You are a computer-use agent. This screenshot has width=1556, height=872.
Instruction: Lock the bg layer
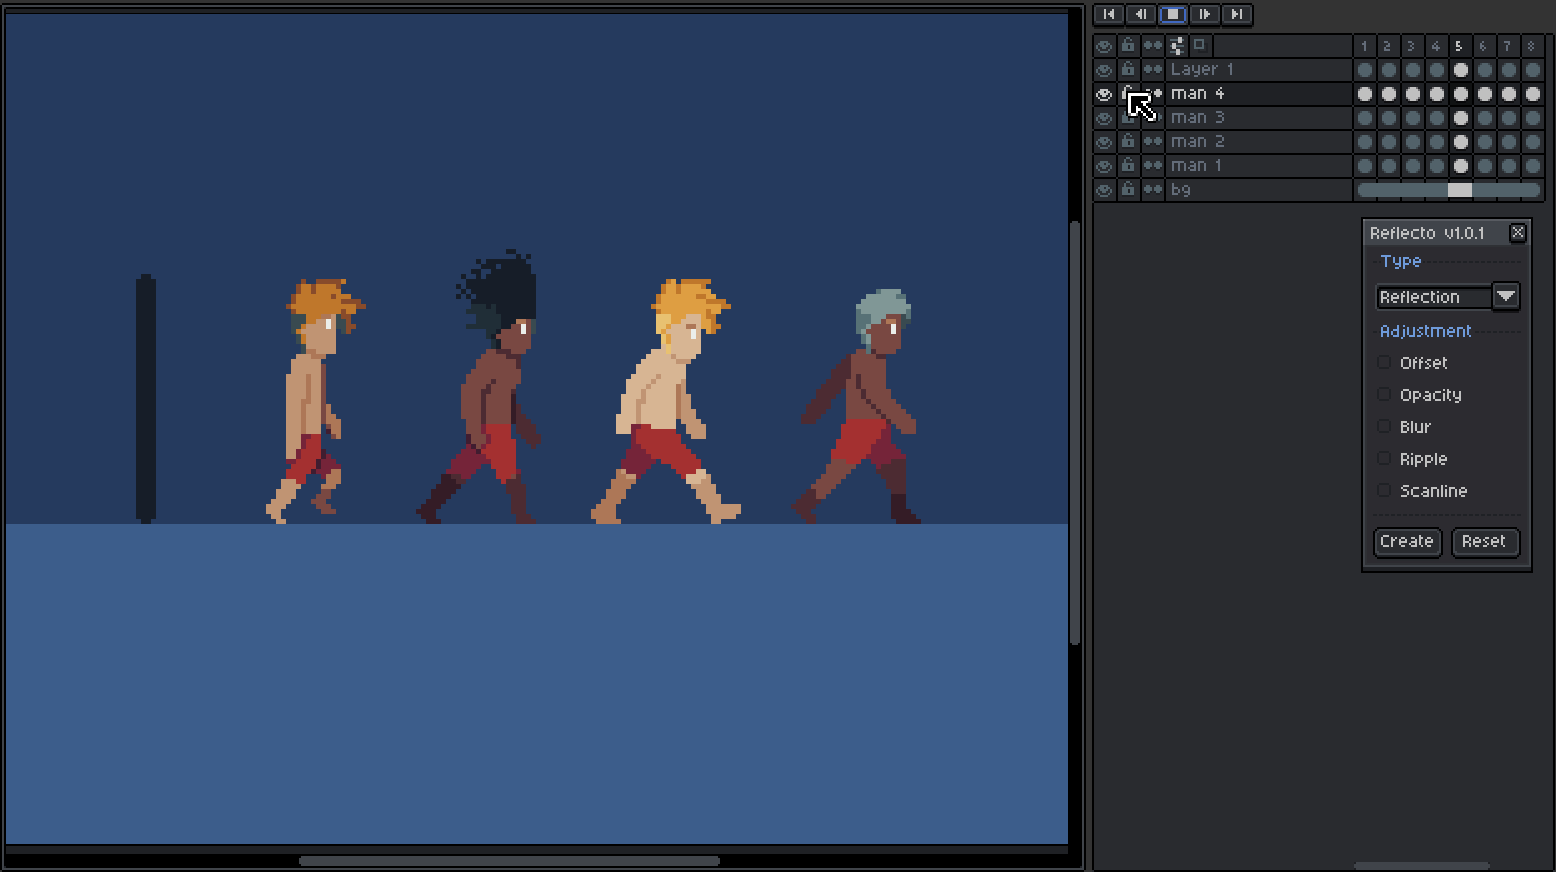tap(1128, 190)
